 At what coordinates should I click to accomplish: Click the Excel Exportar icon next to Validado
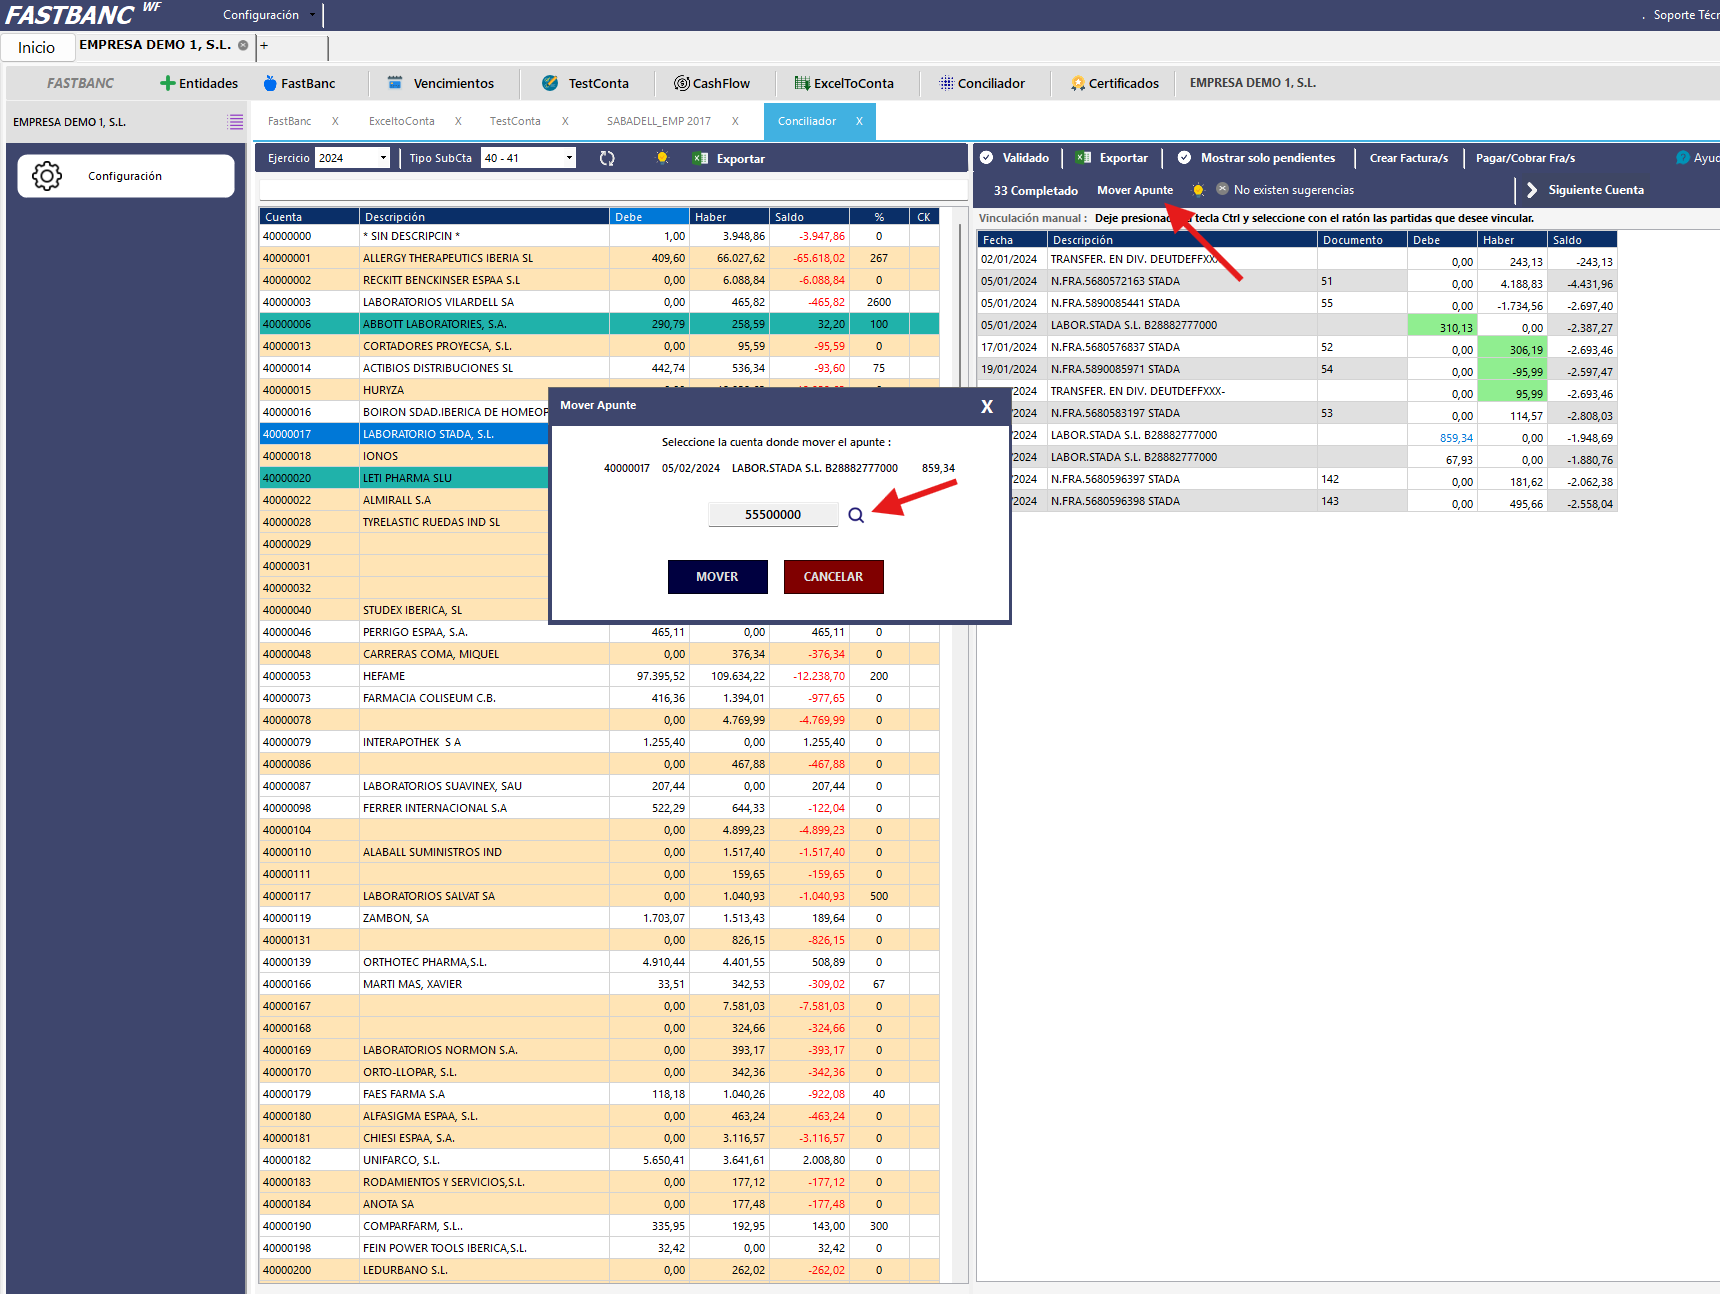pos(1083,157)
